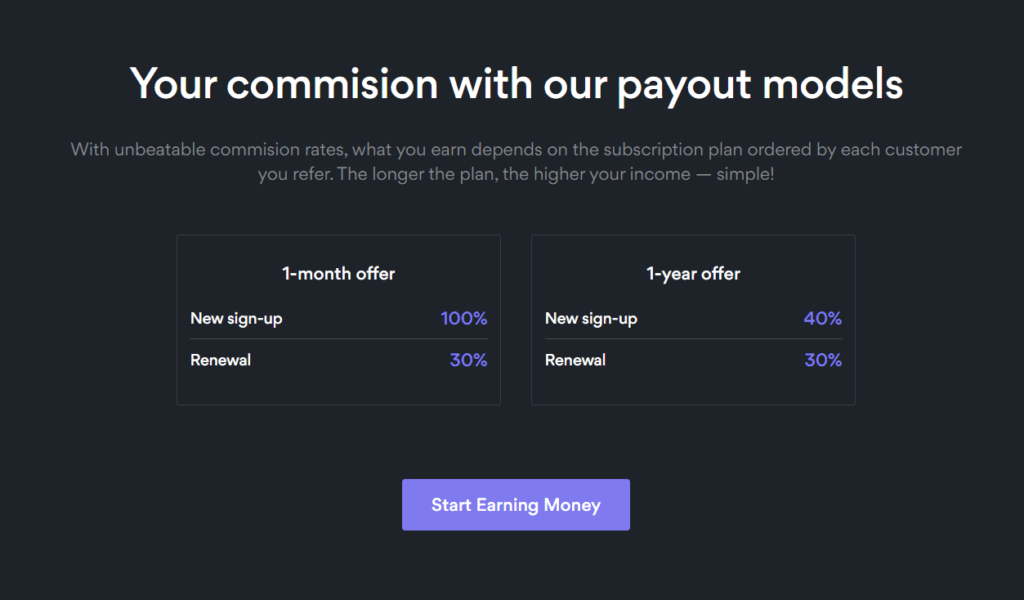Select Renewal label in 1-month offer
The image size is (1024, 600).
click(221, 360)
